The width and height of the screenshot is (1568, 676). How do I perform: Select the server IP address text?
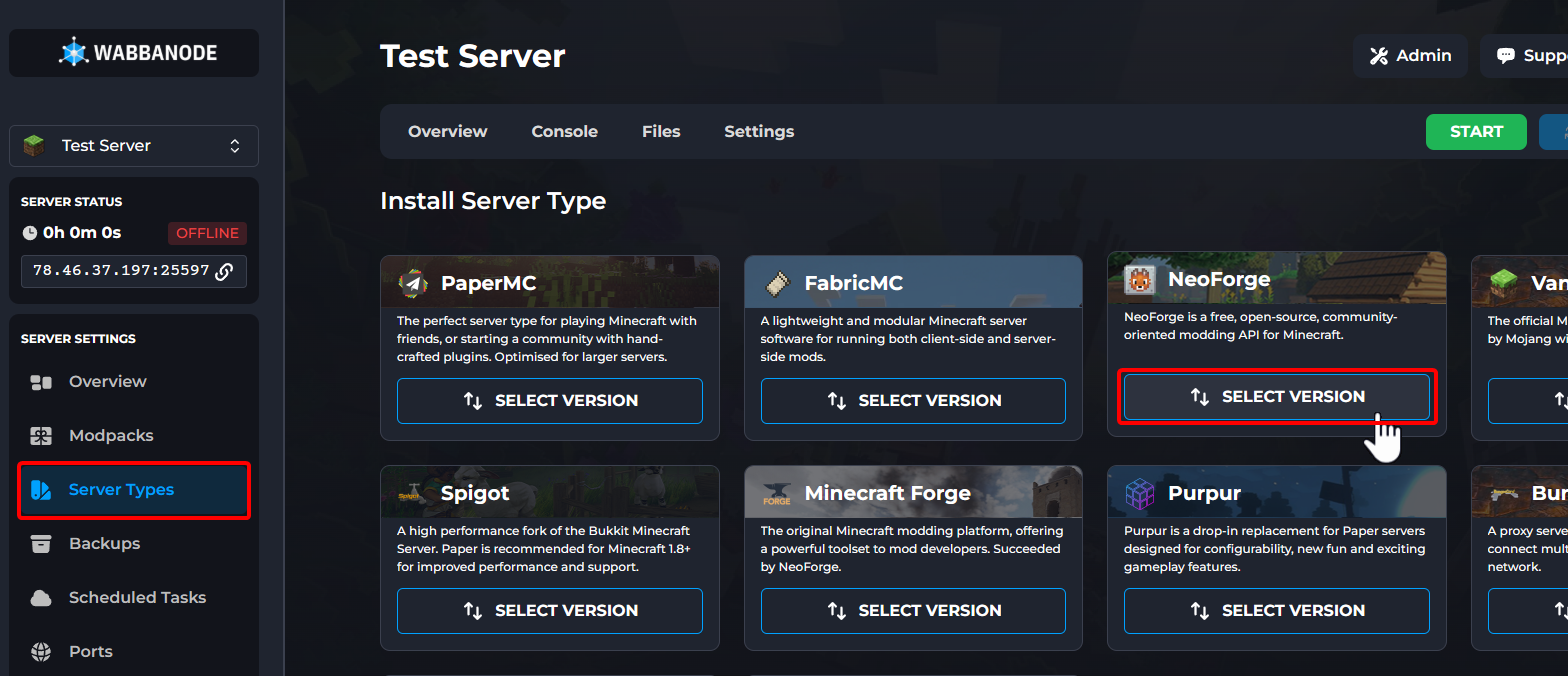pyautogui.click(x=121, y=271)
